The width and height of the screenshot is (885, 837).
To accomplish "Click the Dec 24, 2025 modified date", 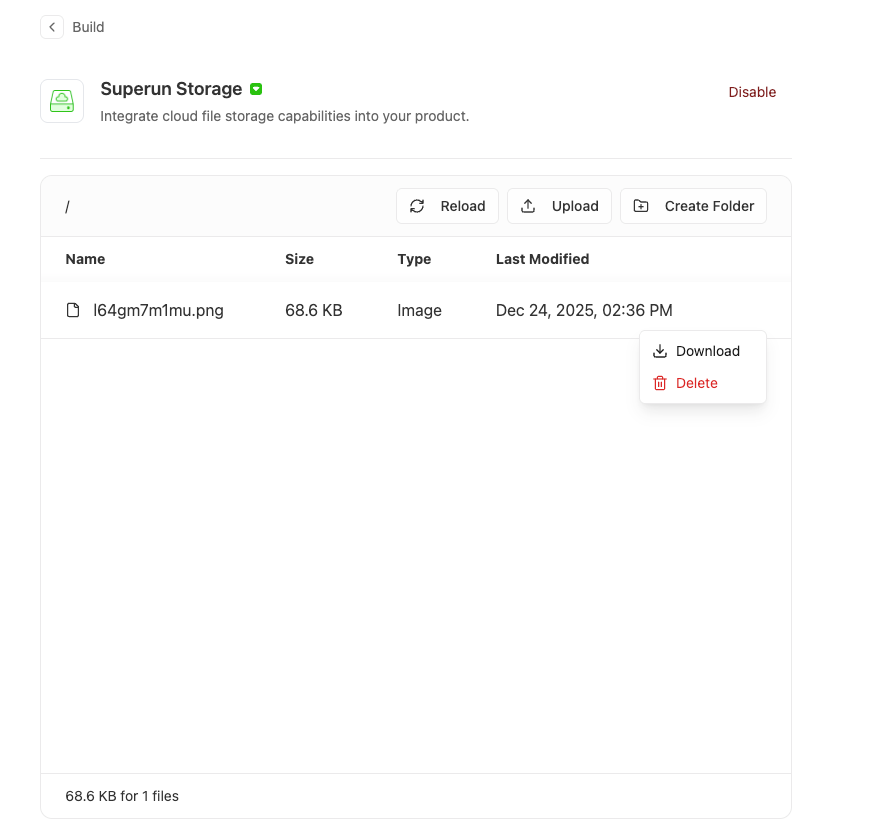I will (x=584, y=311).
